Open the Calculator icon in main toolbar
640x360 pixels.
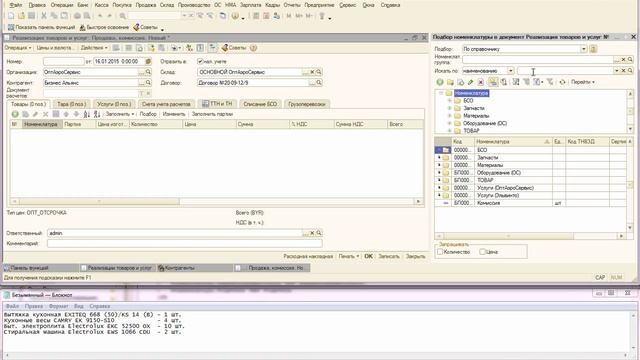256,16
